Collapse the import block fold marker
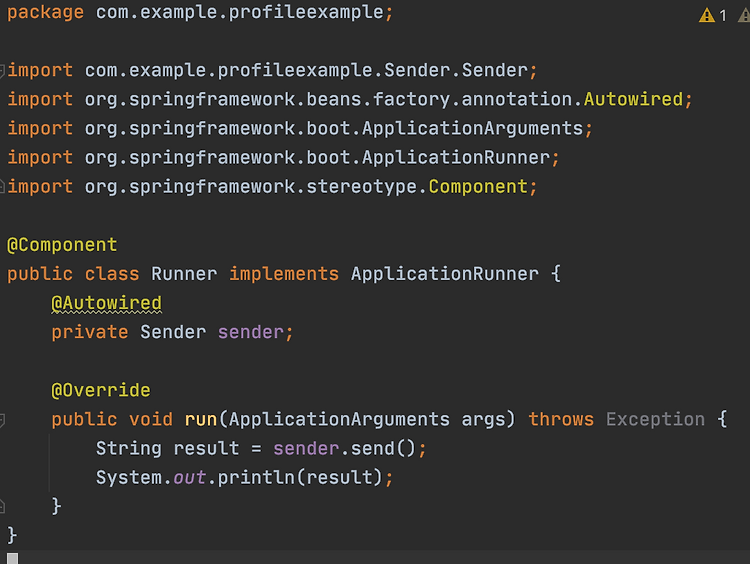The image size is (750, 564). [x=2, y=71]
